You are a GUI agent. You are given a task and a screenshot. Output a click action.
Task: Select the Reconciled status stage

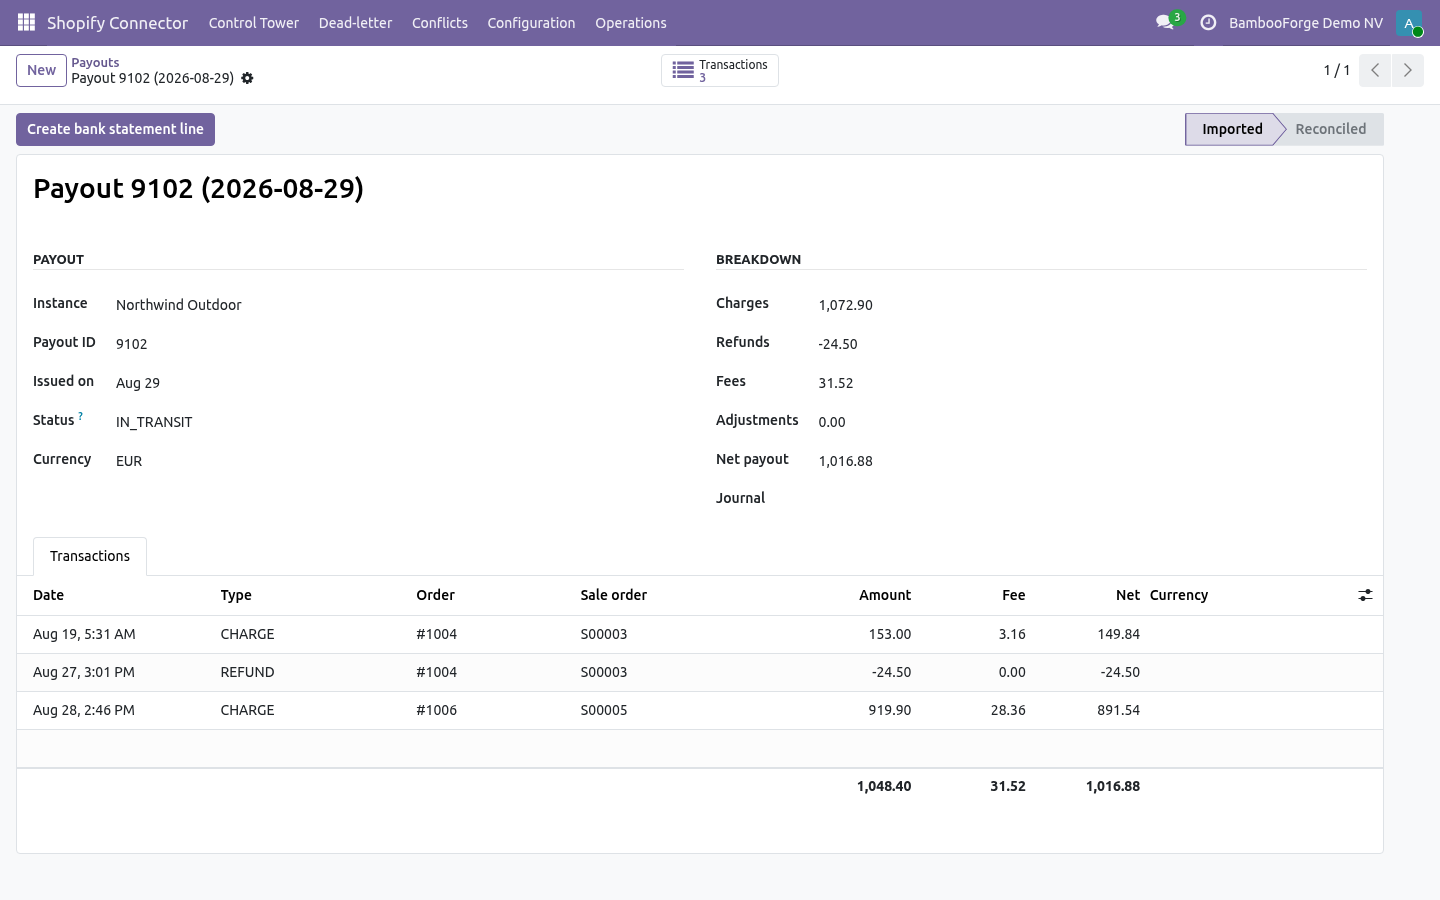[1330, 129]
